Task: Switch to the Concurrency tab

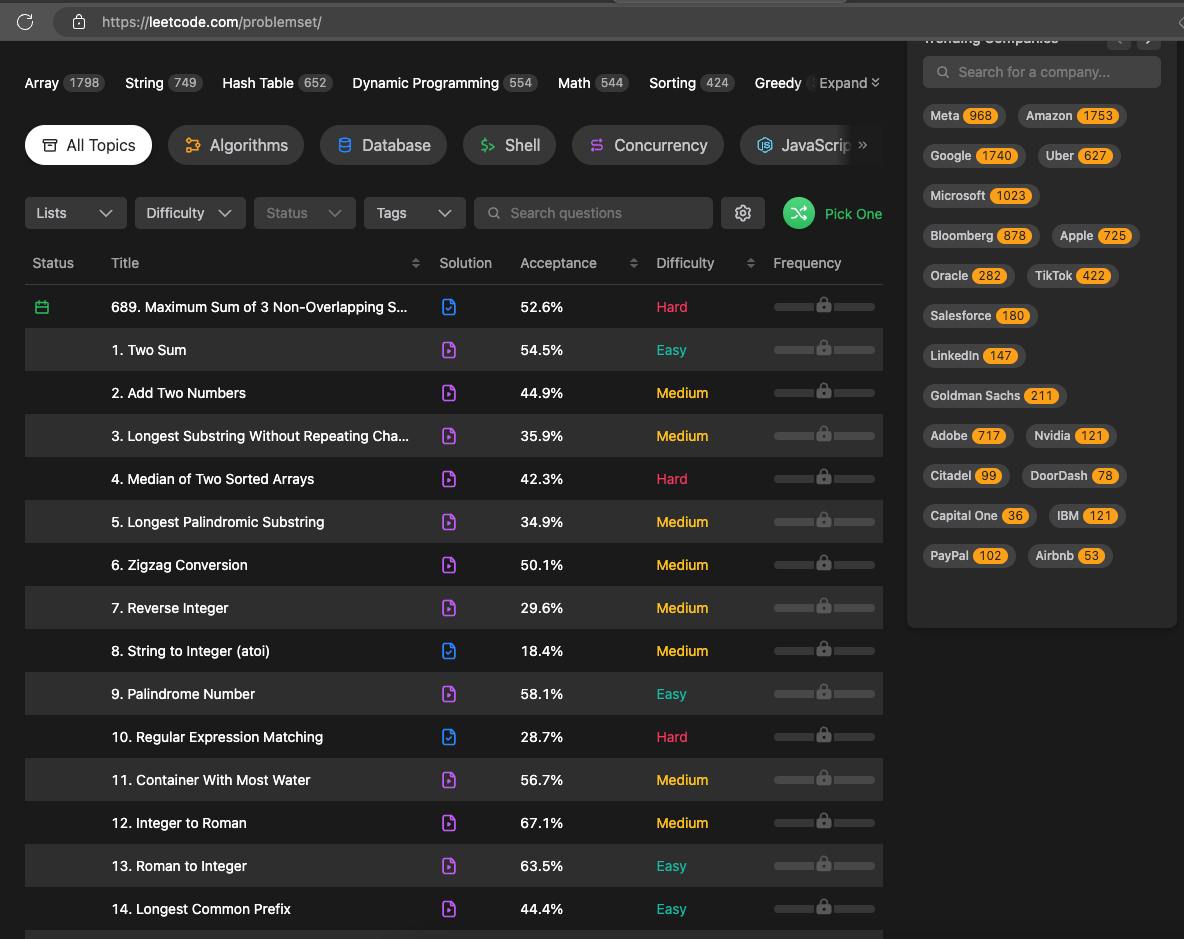Action: [x=648, y=145]
